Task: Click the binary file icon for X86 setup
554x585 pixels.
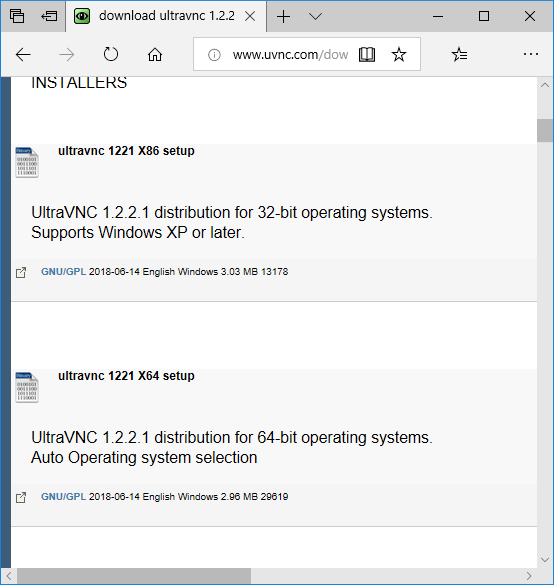Action: click(x=27, y=163)
